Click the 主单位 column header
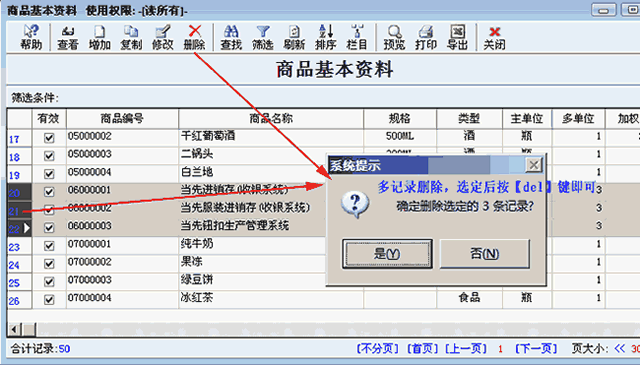The height and width of the screenshot is (365, 640). [x=527, y=119]
